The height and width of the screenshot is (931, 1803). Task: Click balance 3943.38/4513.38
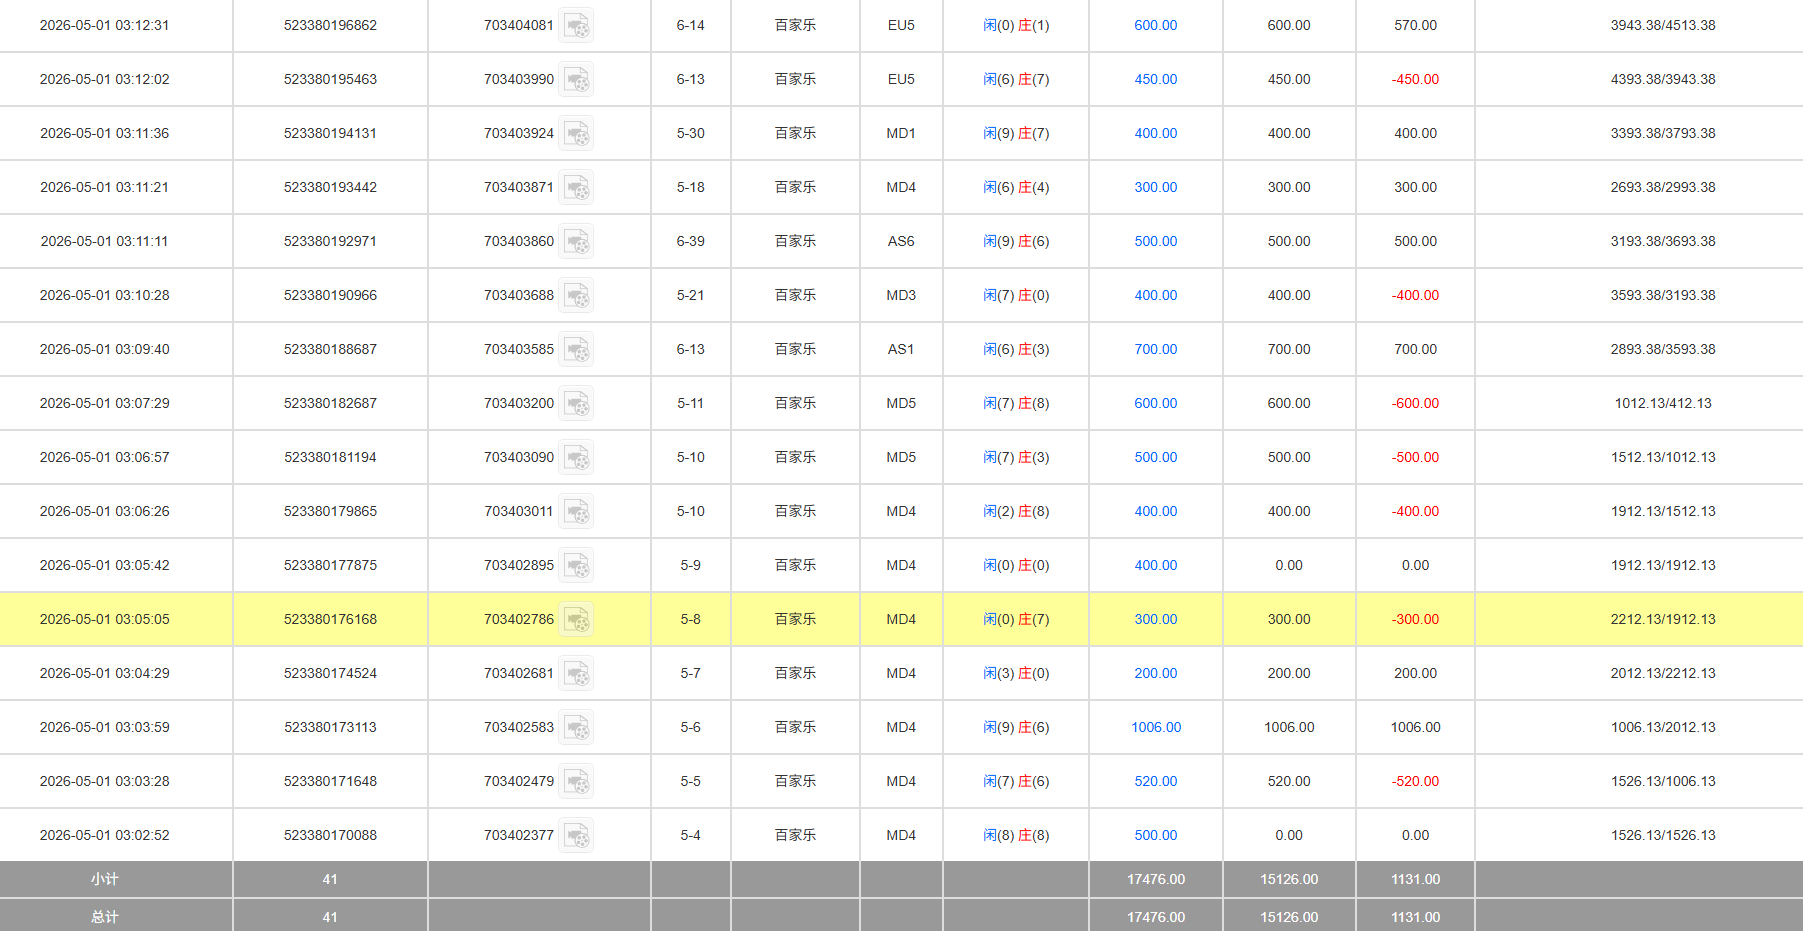tap(1662, 25)
